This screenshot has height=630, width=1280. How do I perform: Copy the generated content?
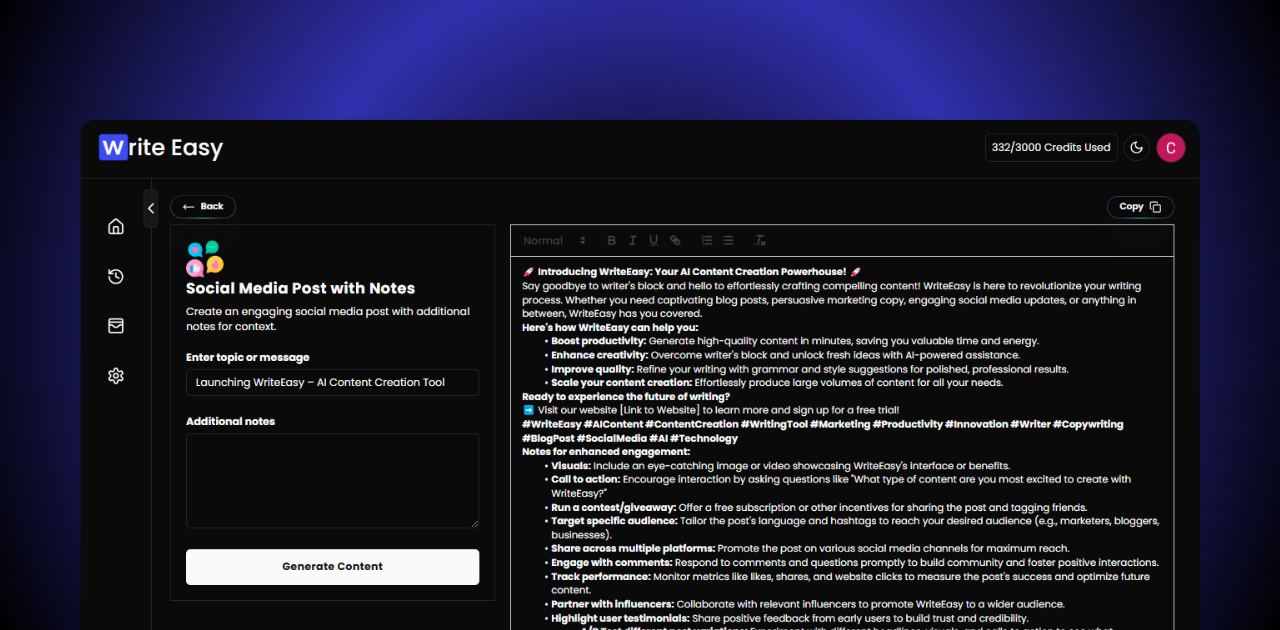pyautogui.click(x=1140, y=207)
